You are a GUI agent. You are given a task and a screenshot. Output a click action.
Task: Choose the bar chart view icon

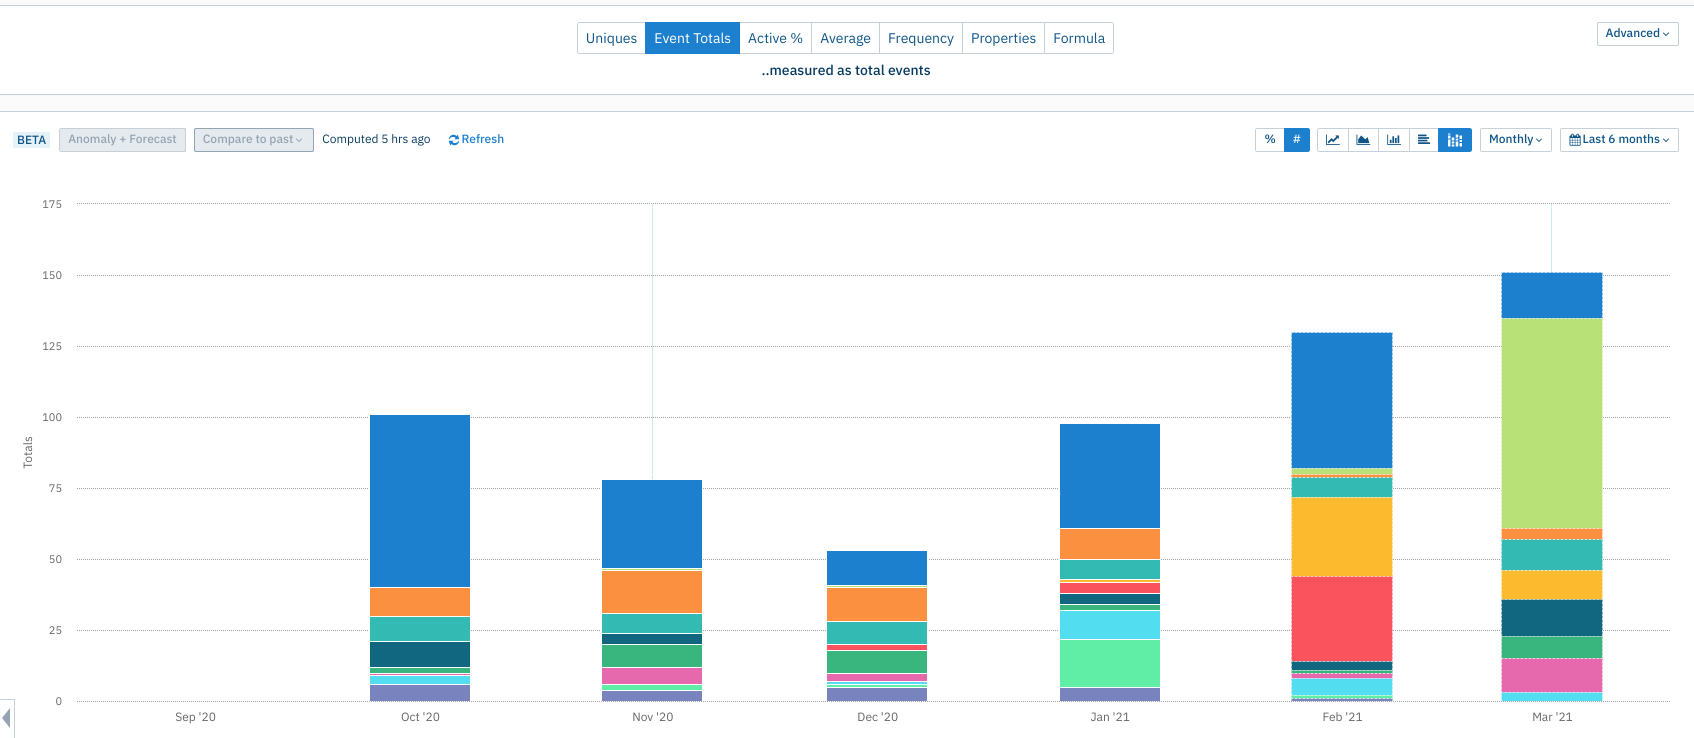pyautogui.click(x=1393, y=140)
